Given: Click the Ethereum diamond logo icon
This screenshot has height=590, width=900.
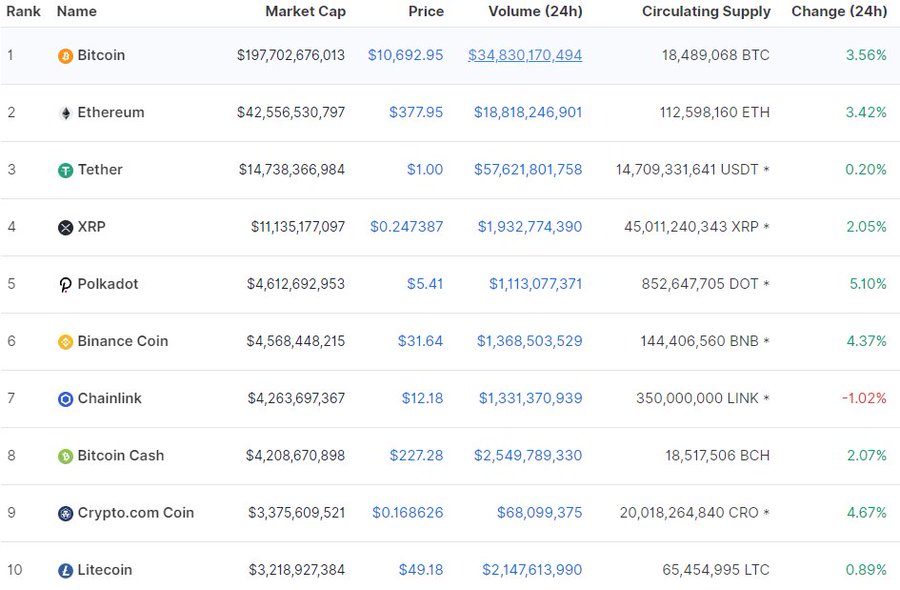Looking at the screenshot, I should (65, 113).
